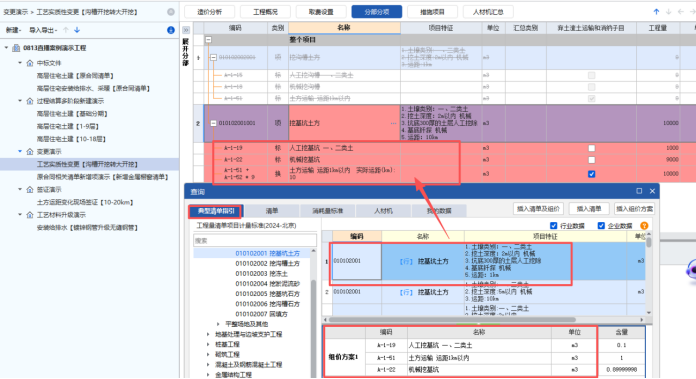Switch to the 造价分析 tab

click(x=210, y=12)
